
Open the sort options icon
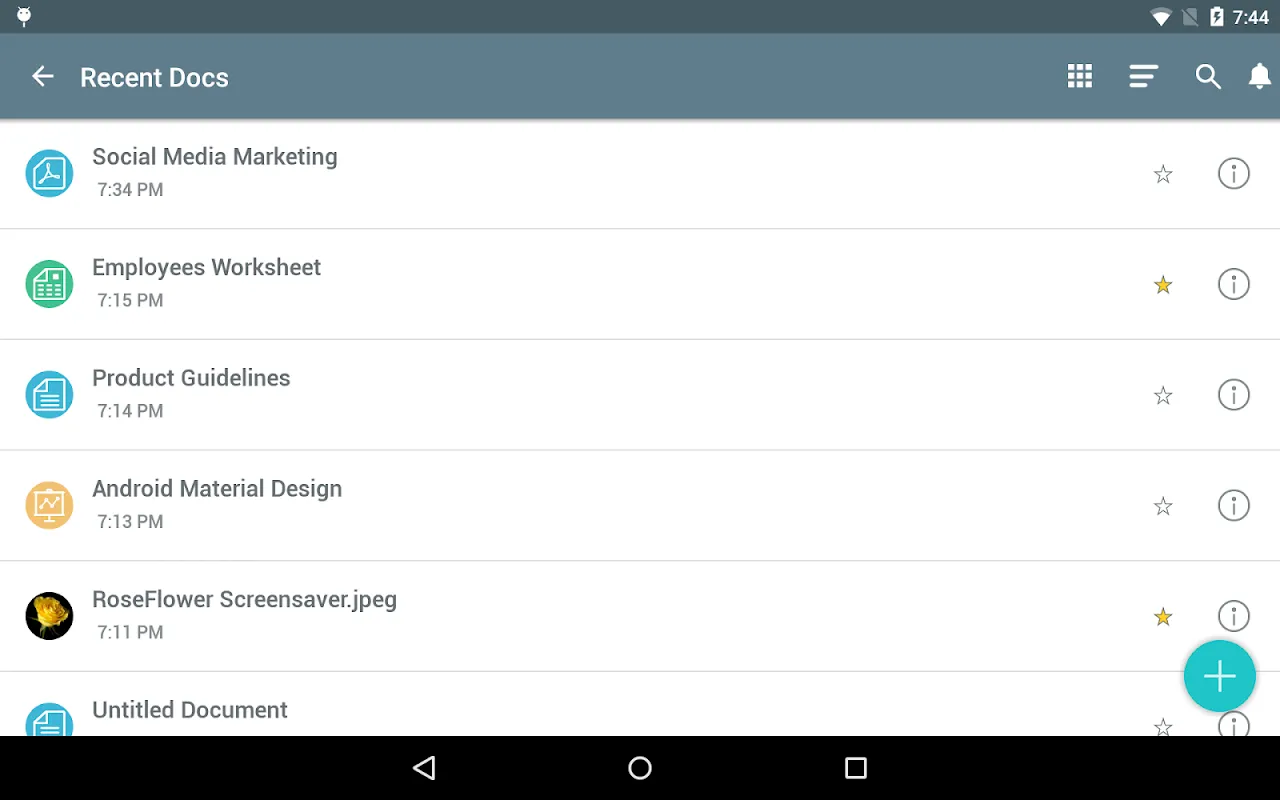click(x=1143, y=77)
